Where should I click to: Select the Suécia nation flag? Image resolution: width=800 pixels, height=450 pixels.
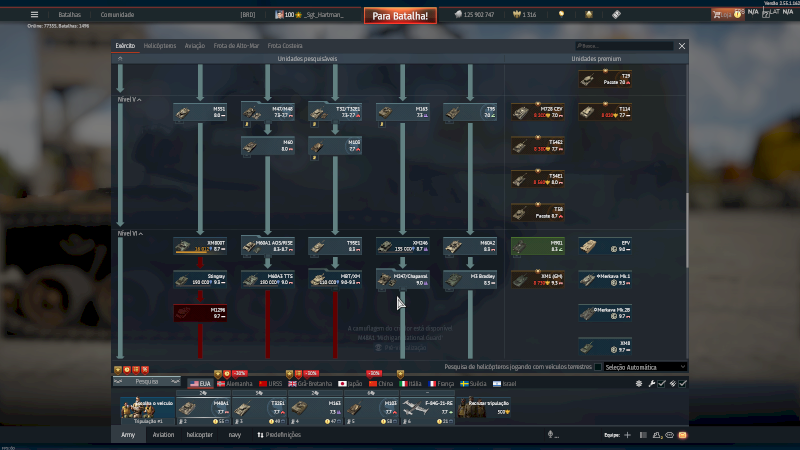pos(473,384)
